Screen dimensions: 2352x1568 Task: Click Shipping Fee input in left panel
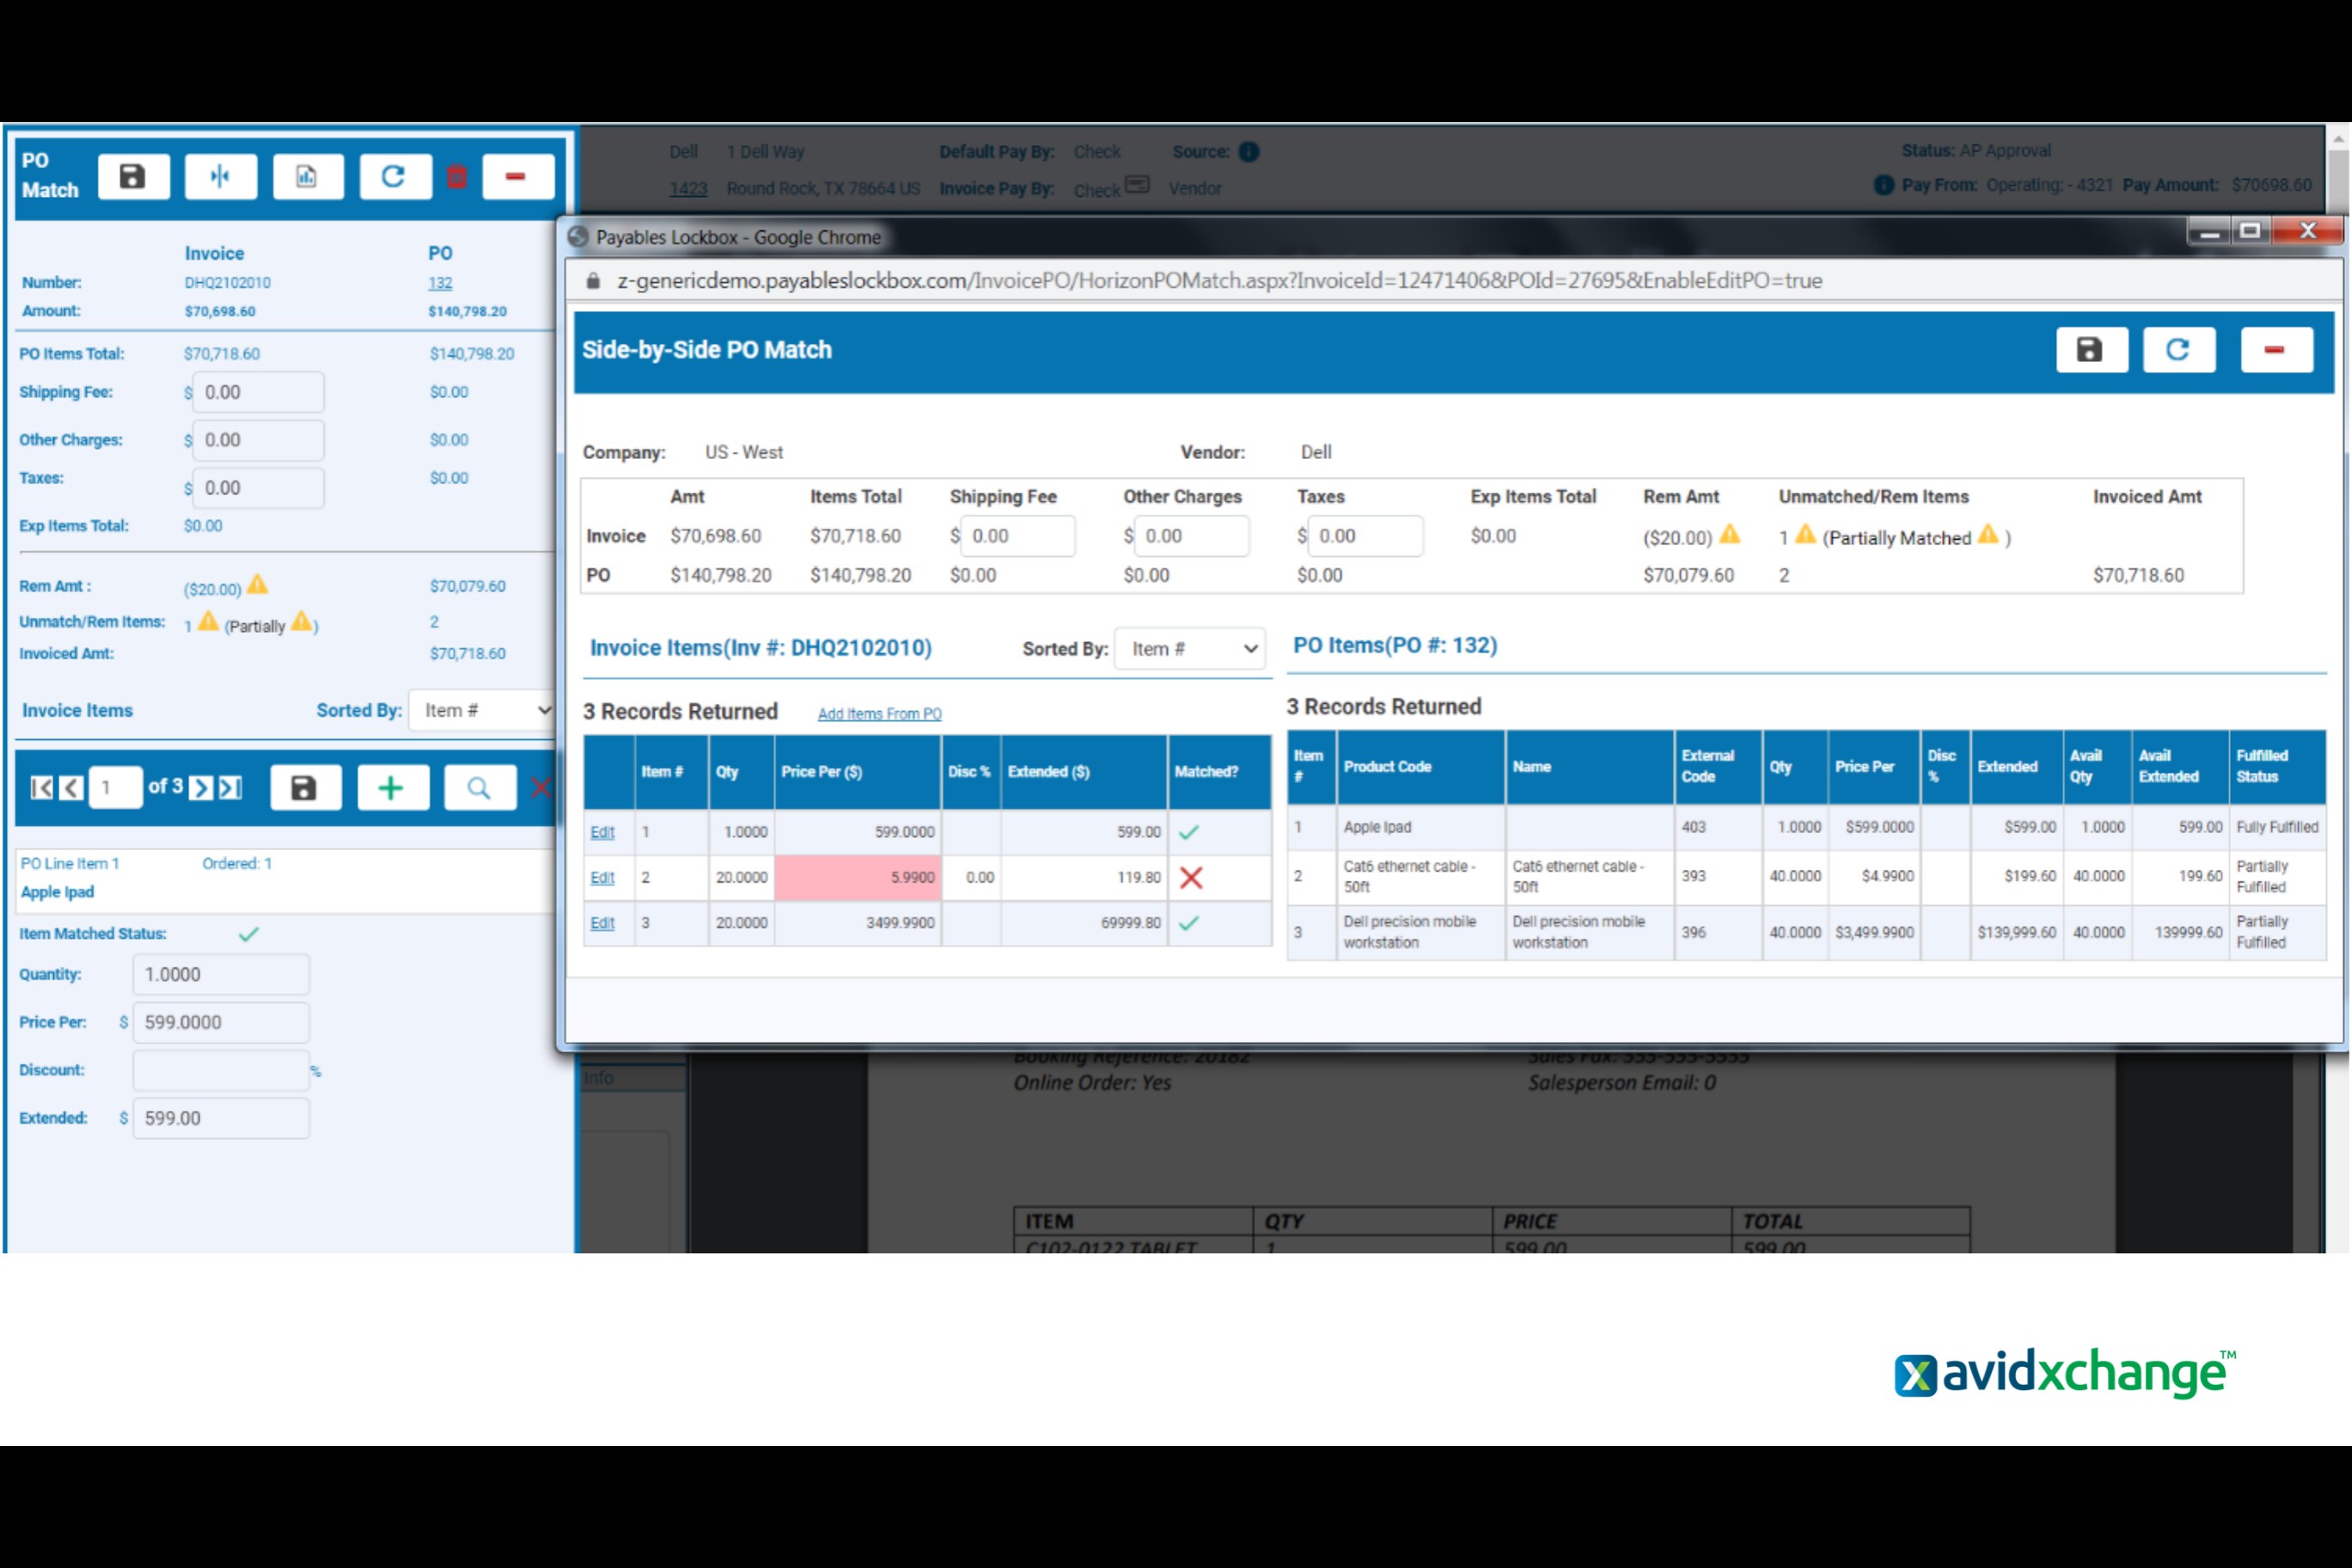tap(258, 392)
